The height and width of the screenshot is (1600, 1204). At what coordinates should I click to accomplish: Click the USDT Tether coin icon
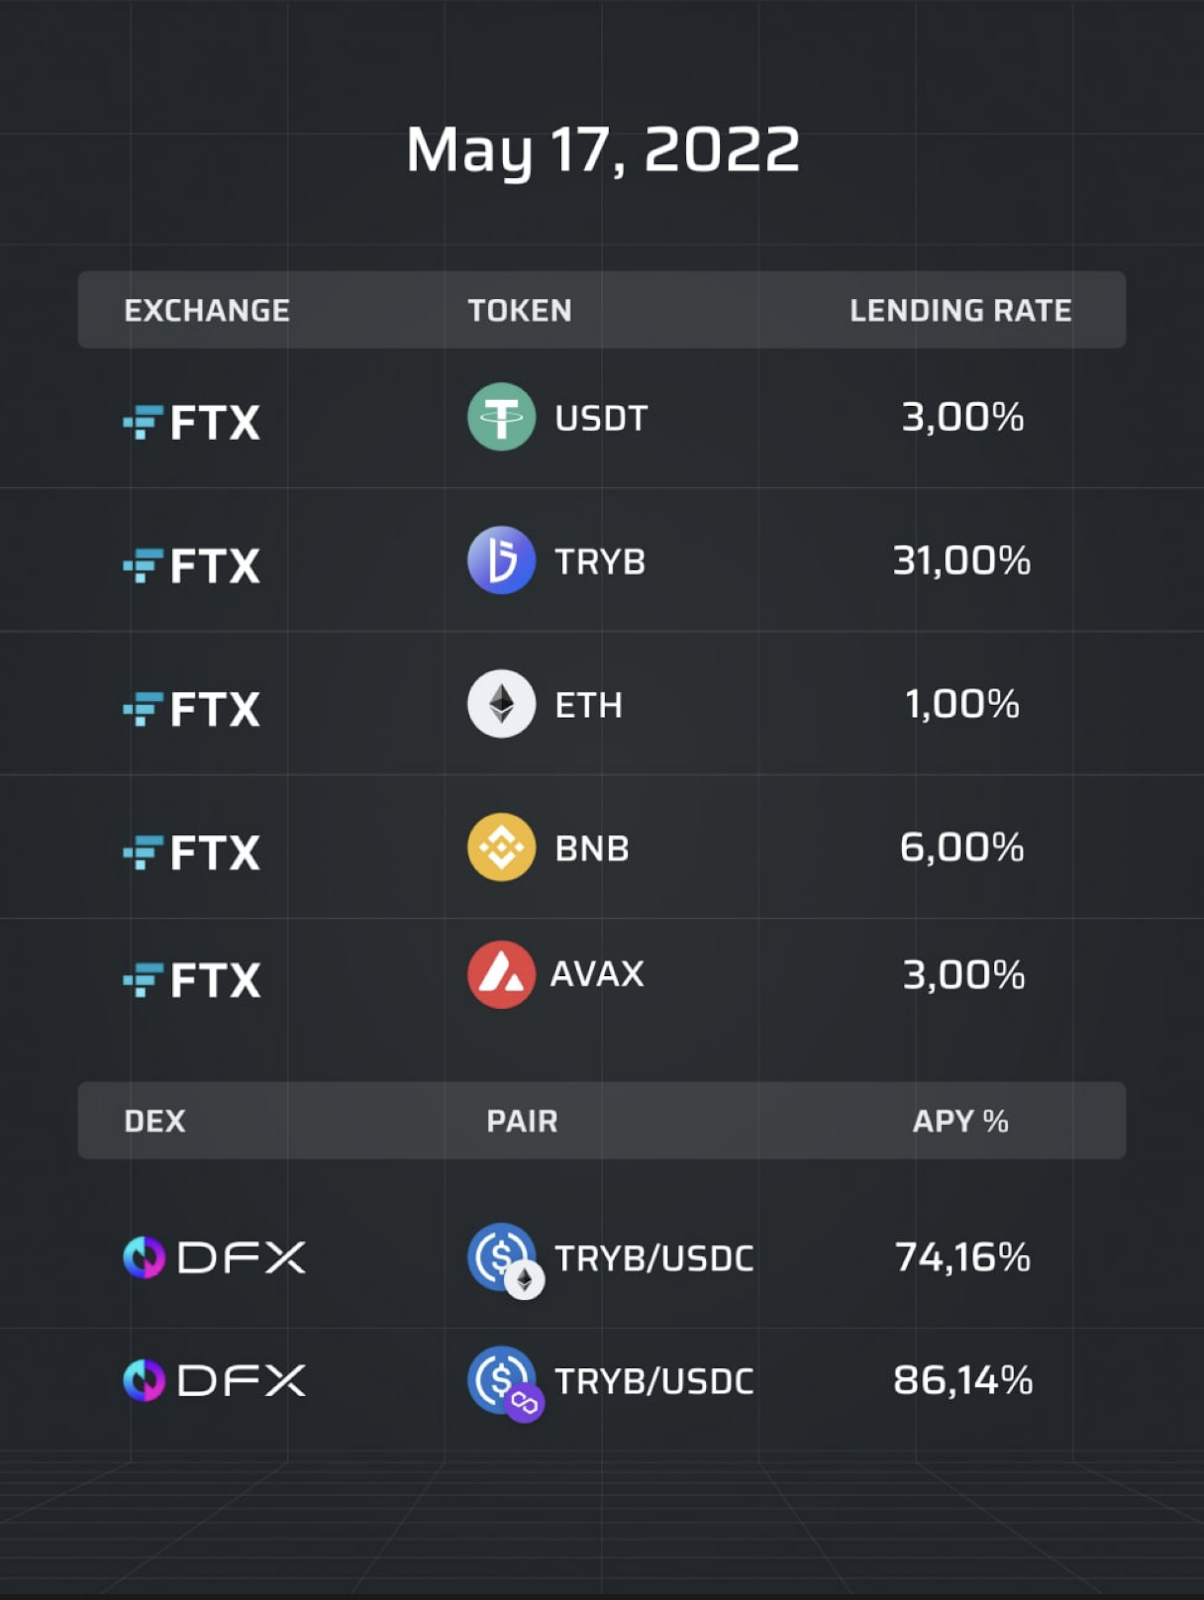tap(501, 417)
